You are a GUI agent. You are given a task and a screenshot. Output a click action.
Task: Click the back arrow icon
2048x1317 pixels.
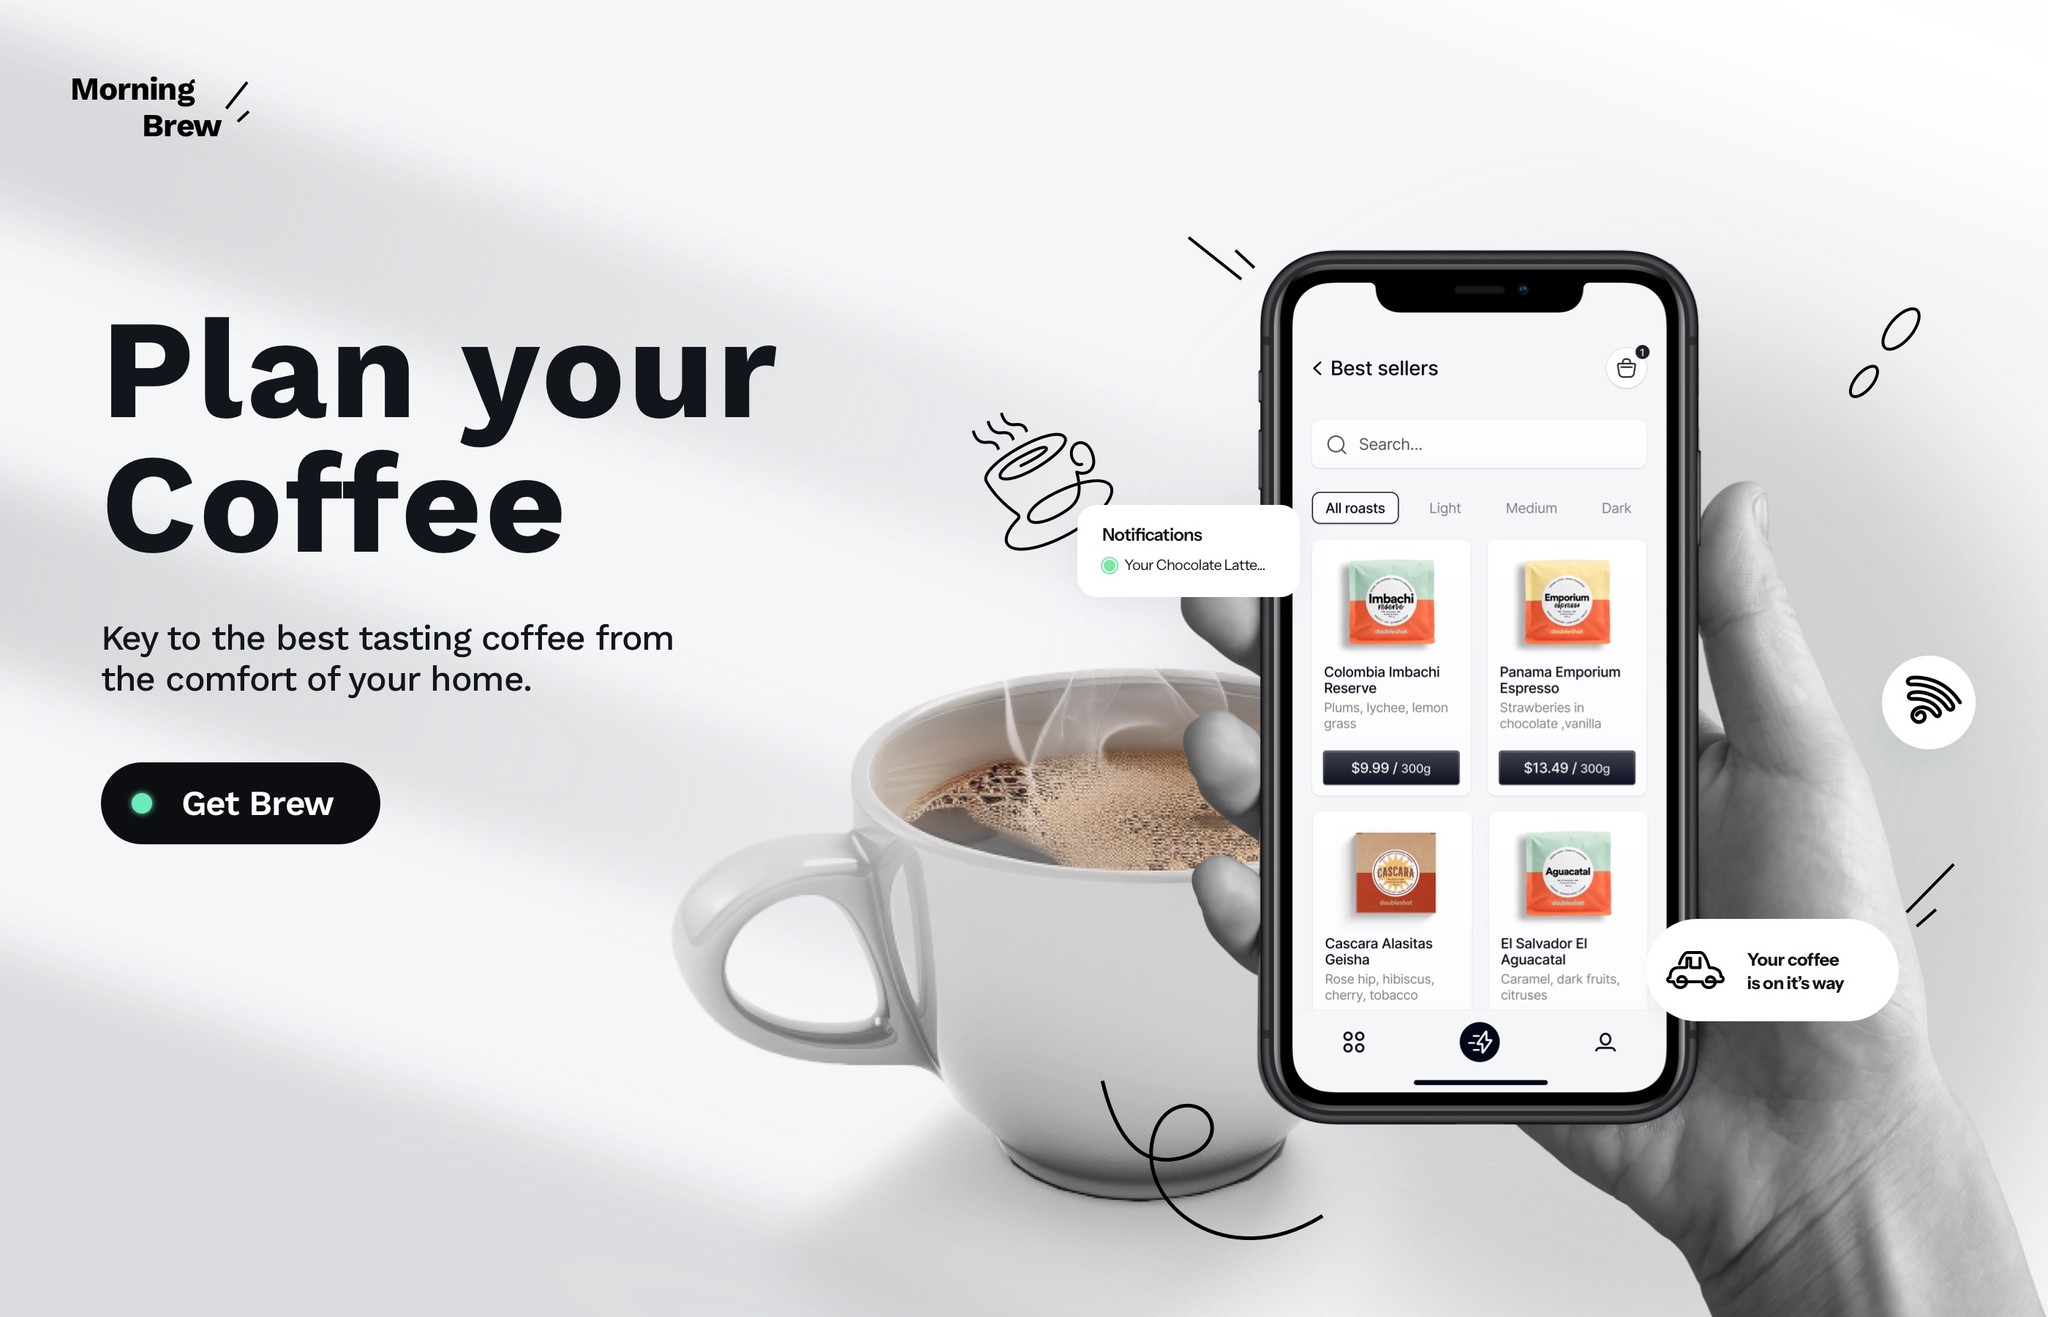click(1311, 367)
